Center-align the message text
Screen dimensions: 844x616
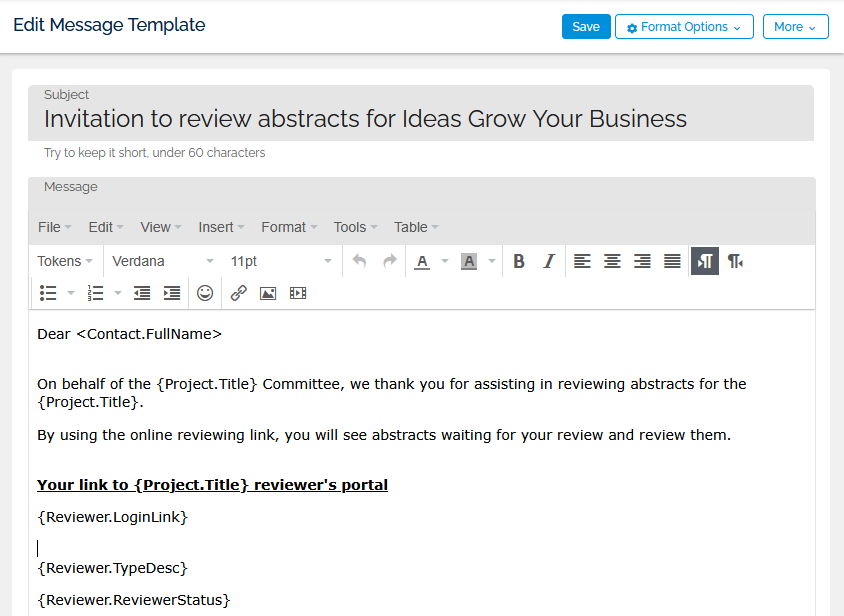[612, 261]
